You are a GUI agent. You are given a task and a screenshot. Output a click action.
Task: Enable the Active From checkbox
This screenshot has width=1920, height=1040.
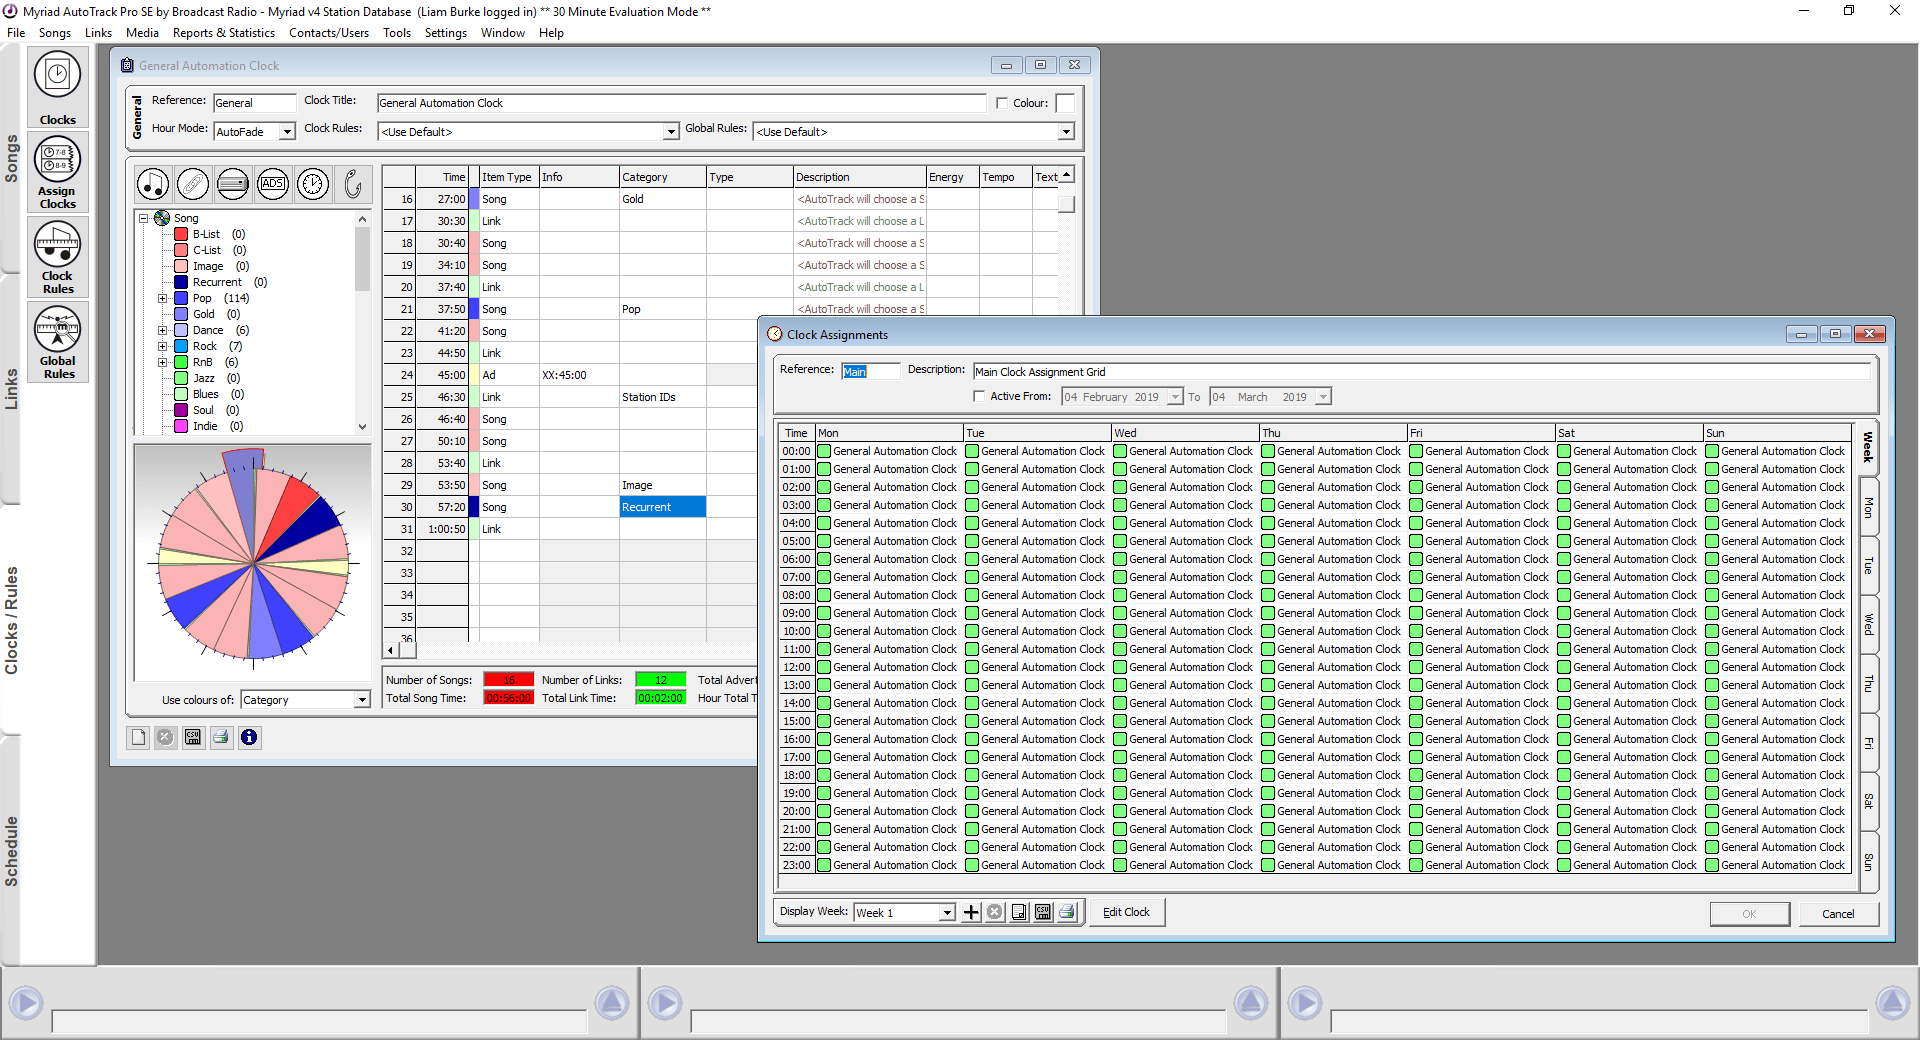[x=979, y=397]
